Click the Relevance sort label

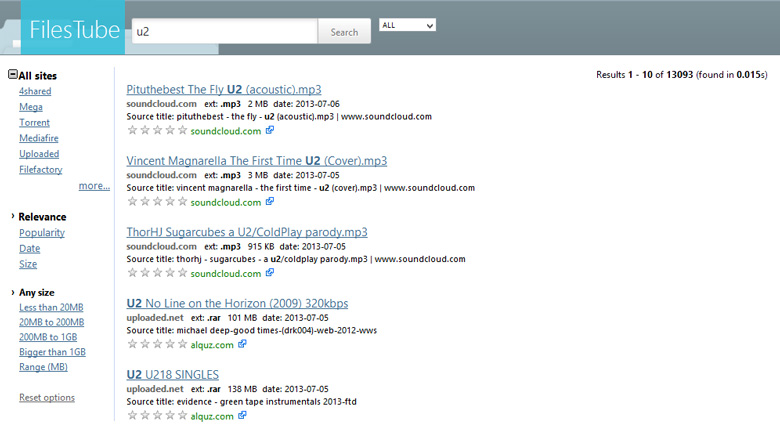(42, 217)
